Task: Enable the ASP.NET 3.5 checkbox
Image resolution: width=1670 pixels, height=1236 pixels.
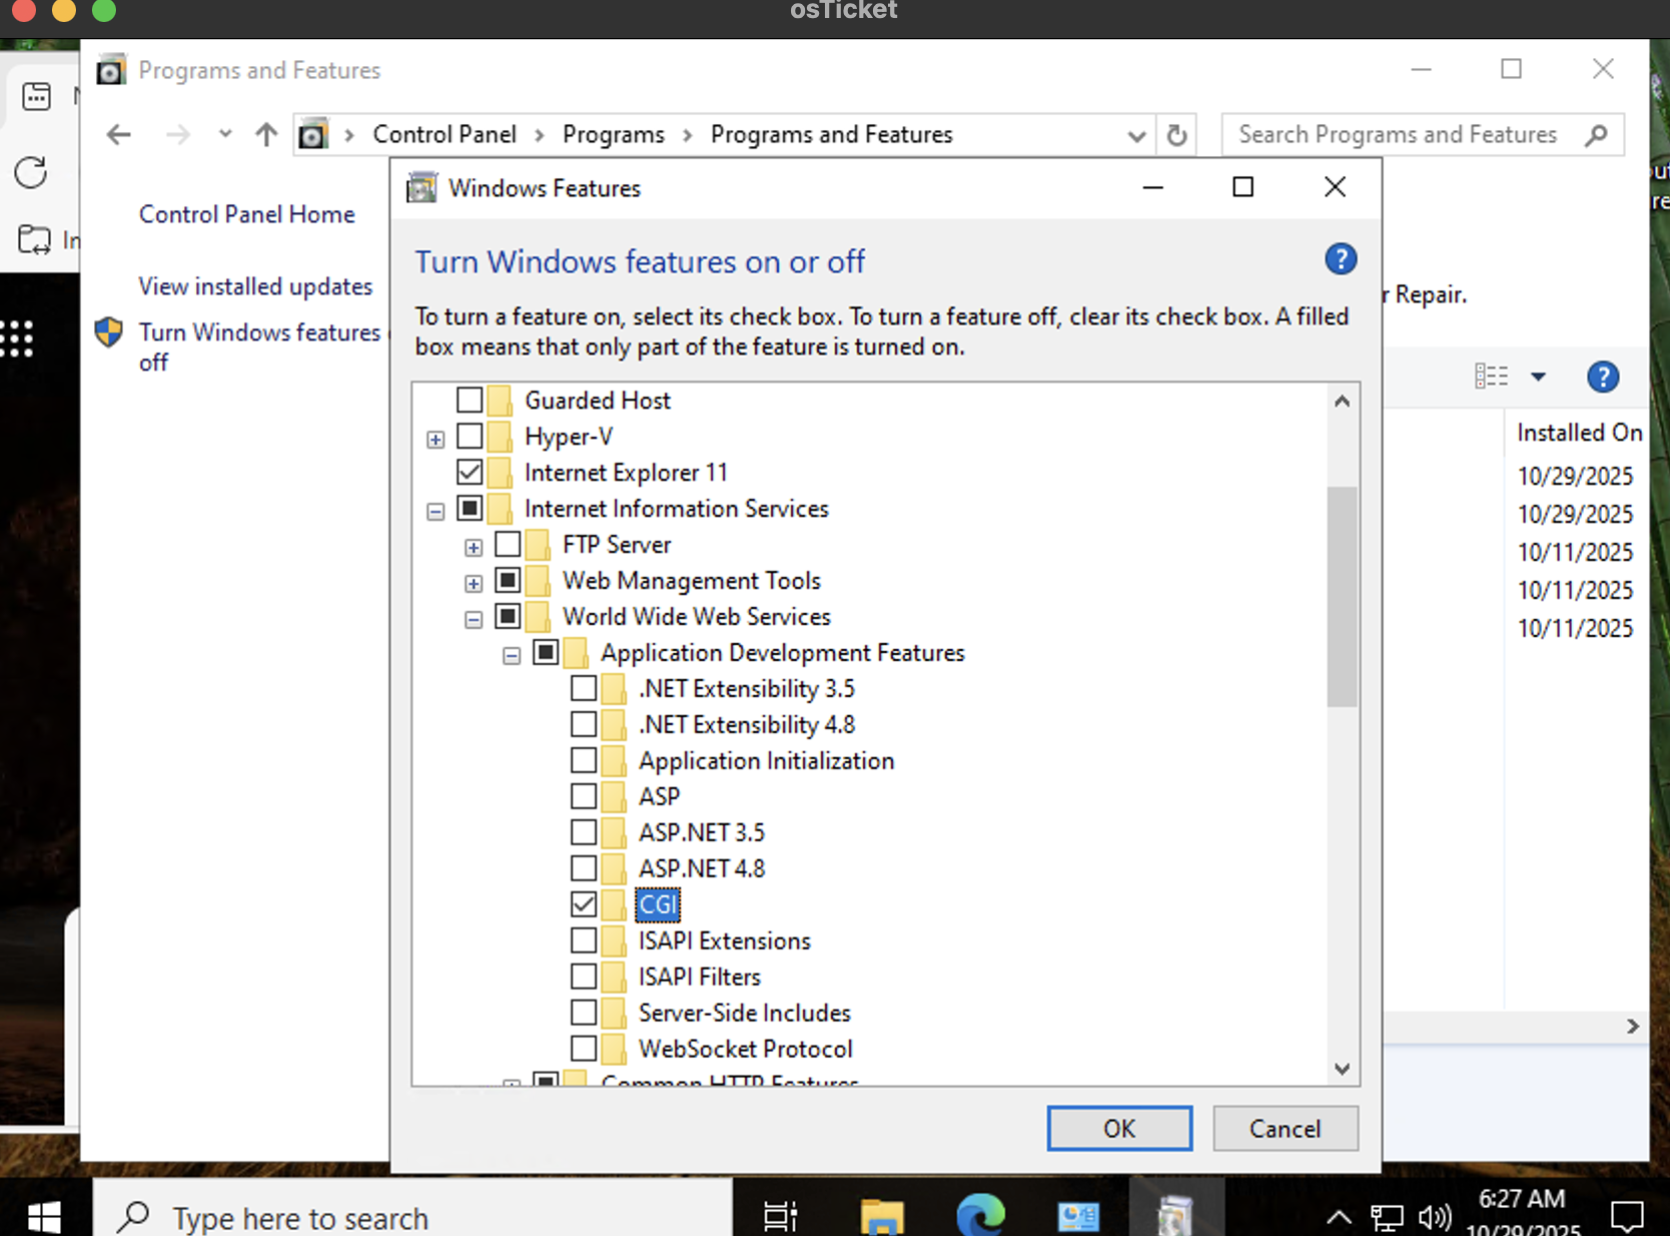Action: (583, 832)
